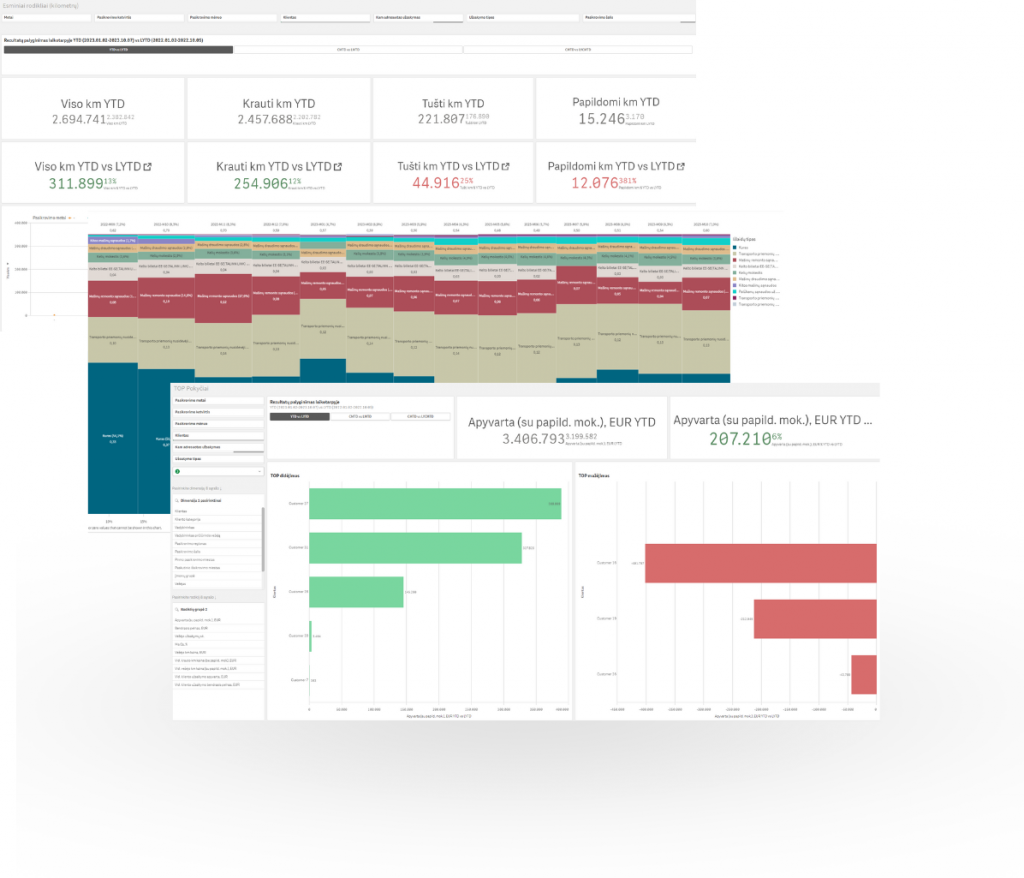1024x878 pixels.
Task: Open external link icon beside Viso km YTD vs LYTD
Action: tap(146, 166)
